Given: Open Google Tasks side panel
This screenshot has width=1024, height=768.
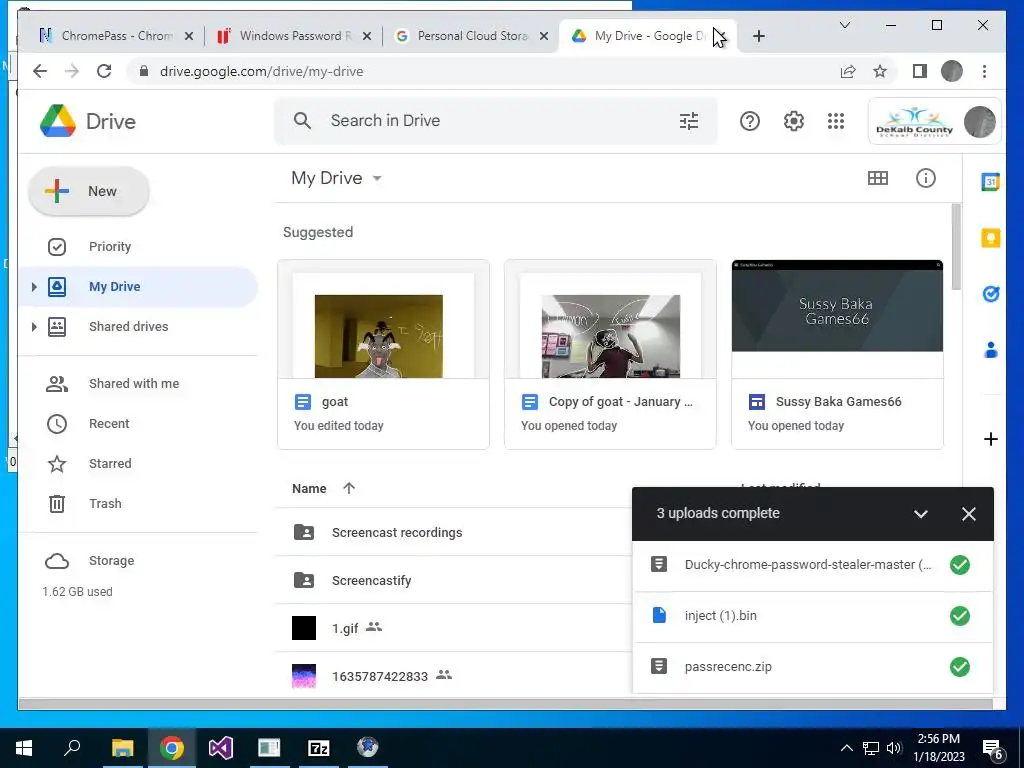Looking at the screenshot, I should (x=991, y=294).
